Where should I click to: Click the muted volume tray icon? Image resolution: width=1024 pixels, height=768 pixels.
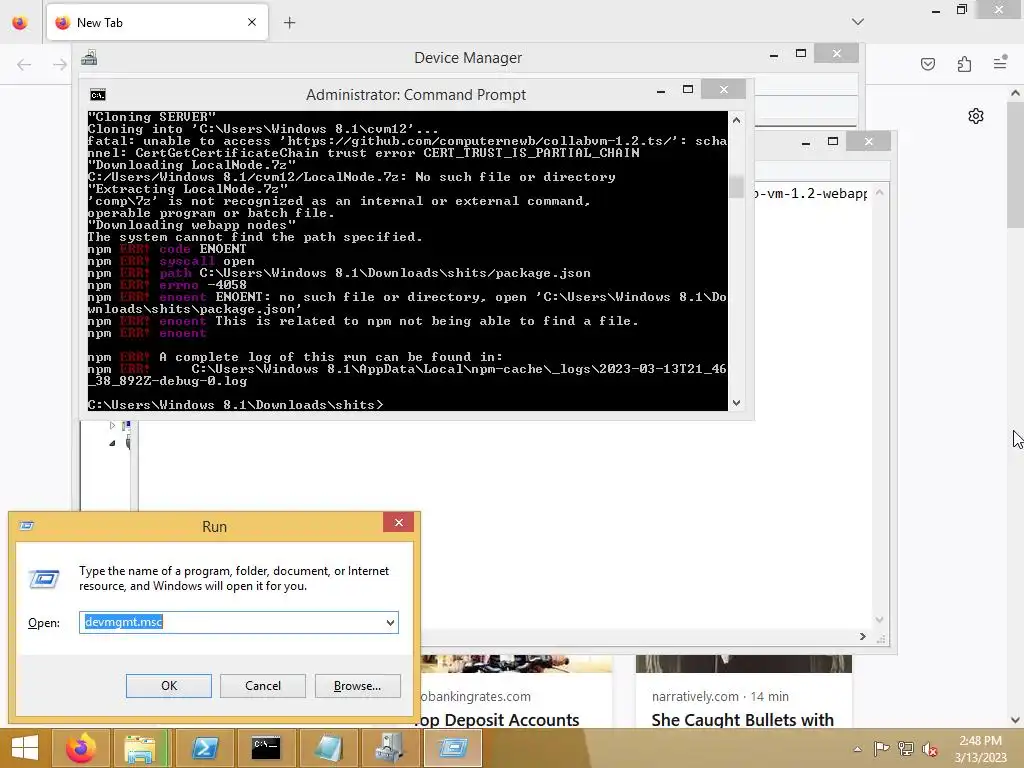pyautogui.click(x=930, y=749)
